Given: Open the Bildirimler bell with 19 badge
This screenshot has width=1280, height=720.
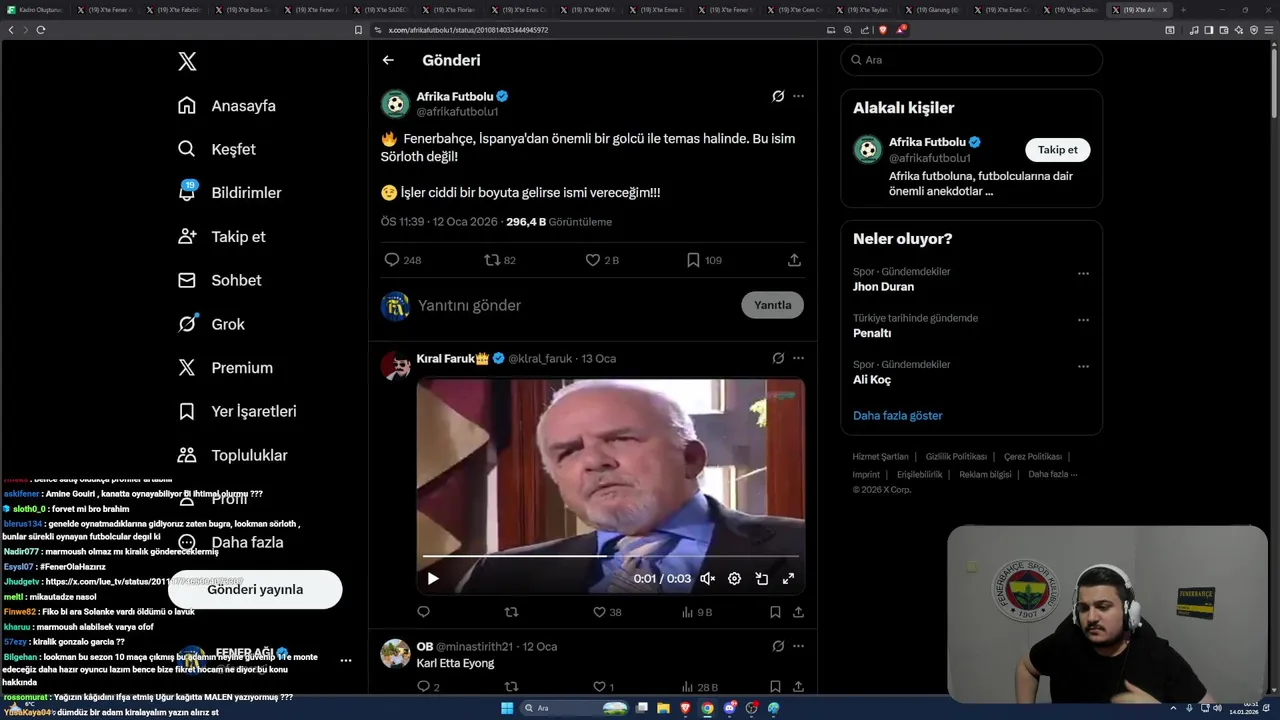Looking at the screenshot, I should pos(187,192).
